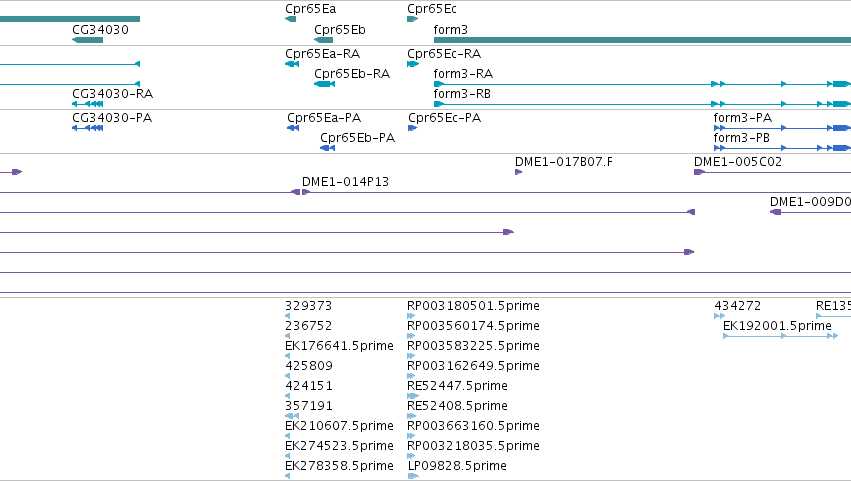Screen dimensions: 851x481
Task: Click the CG34030-RA transcript label
Action: [x=112, y=94]
